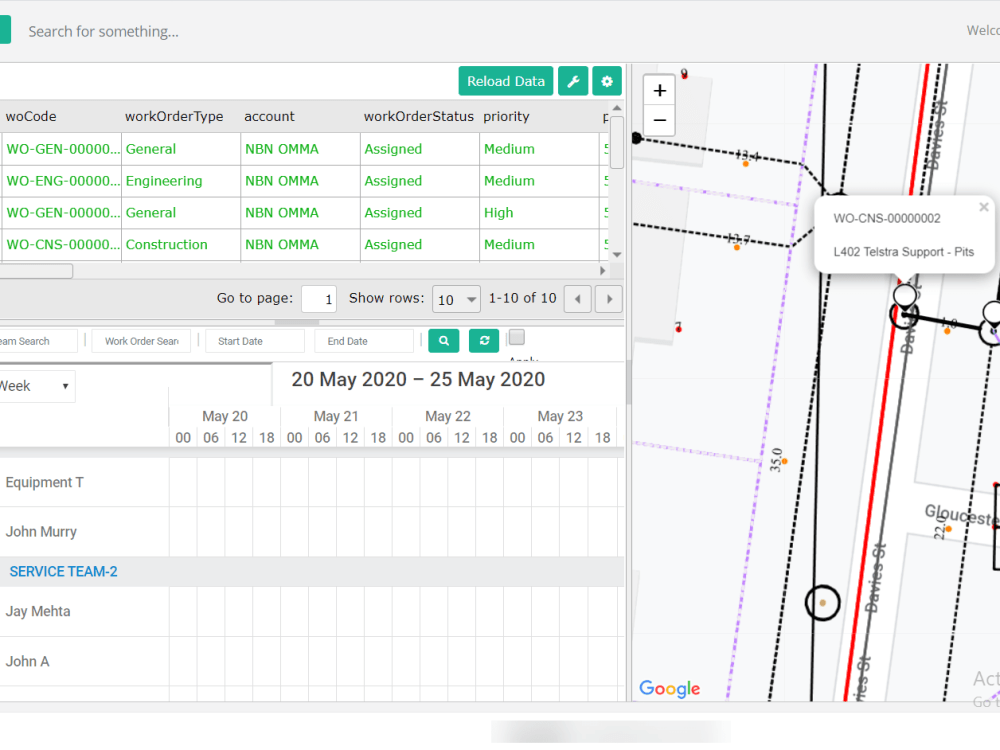Image resolution: width=1000 pixels, height=750 pixels.
Task: Click the High priority cell
Action: tap(539, 213)
